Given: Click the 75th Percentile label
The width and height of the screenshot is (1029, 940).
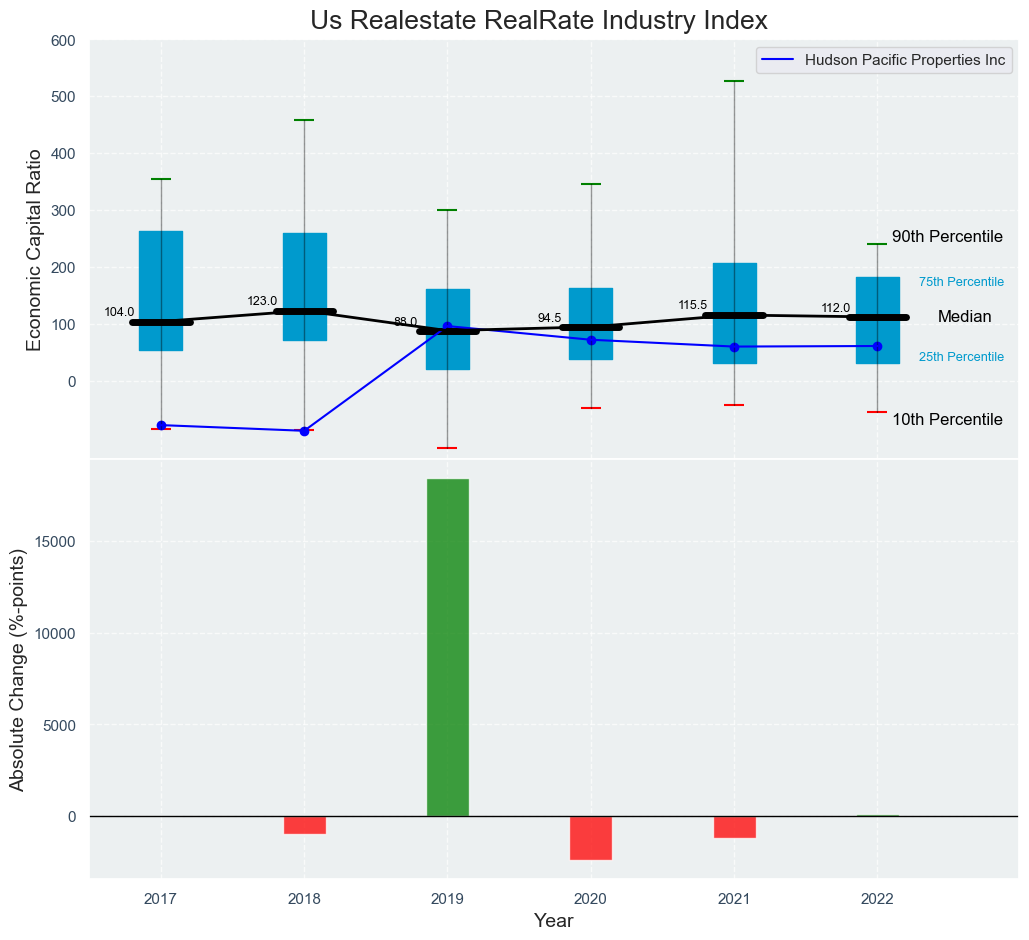Looking at the screenshot, I should pyautogui.click(x=960, y=282).
